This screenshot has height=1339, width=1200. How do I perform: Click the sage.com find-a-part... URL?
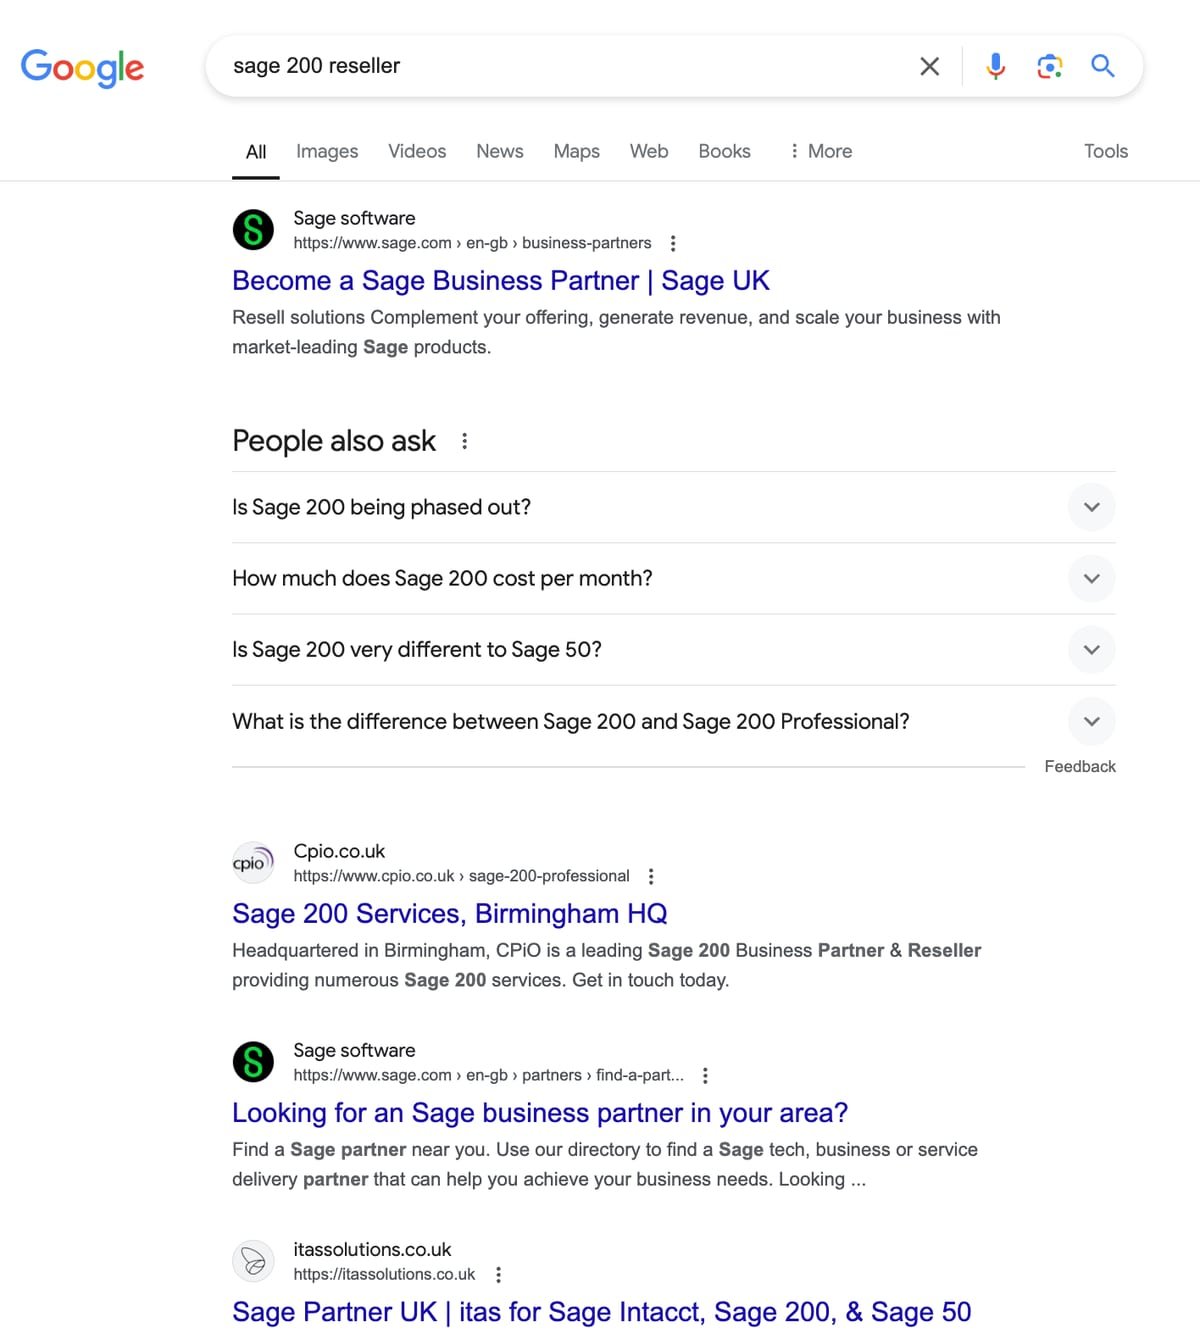pyautogui.click(x=489, y=1075)
